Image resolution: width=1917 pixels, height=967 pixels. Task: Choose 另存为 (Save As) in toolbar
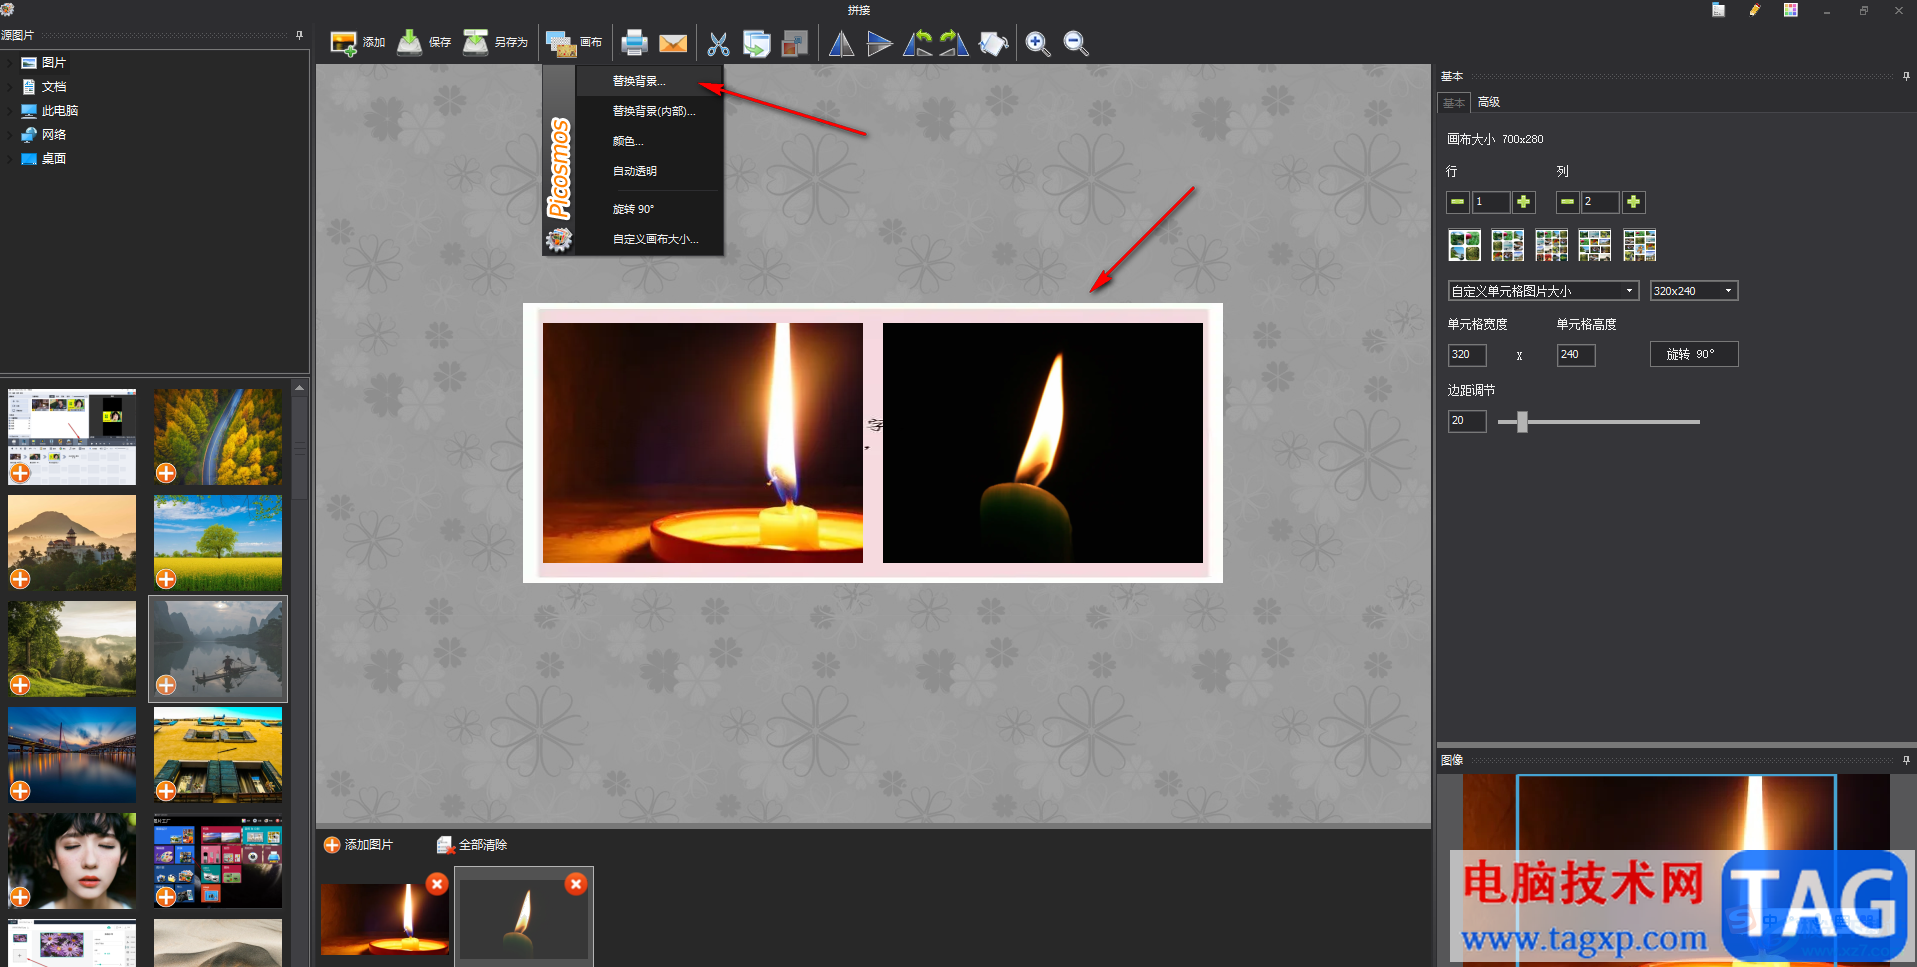click(495, 43)
